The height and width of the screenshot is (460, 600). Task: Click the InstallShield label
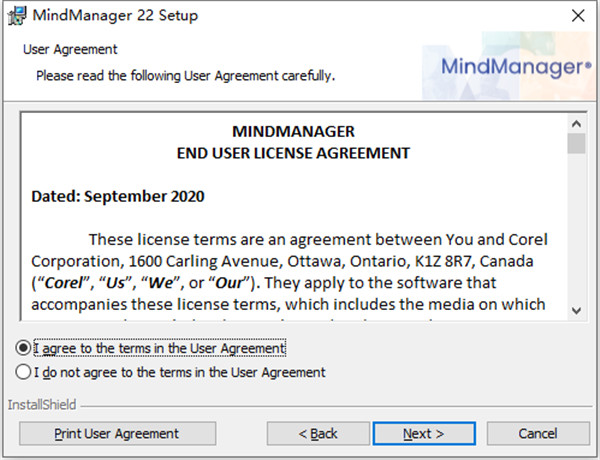[42, 405]
